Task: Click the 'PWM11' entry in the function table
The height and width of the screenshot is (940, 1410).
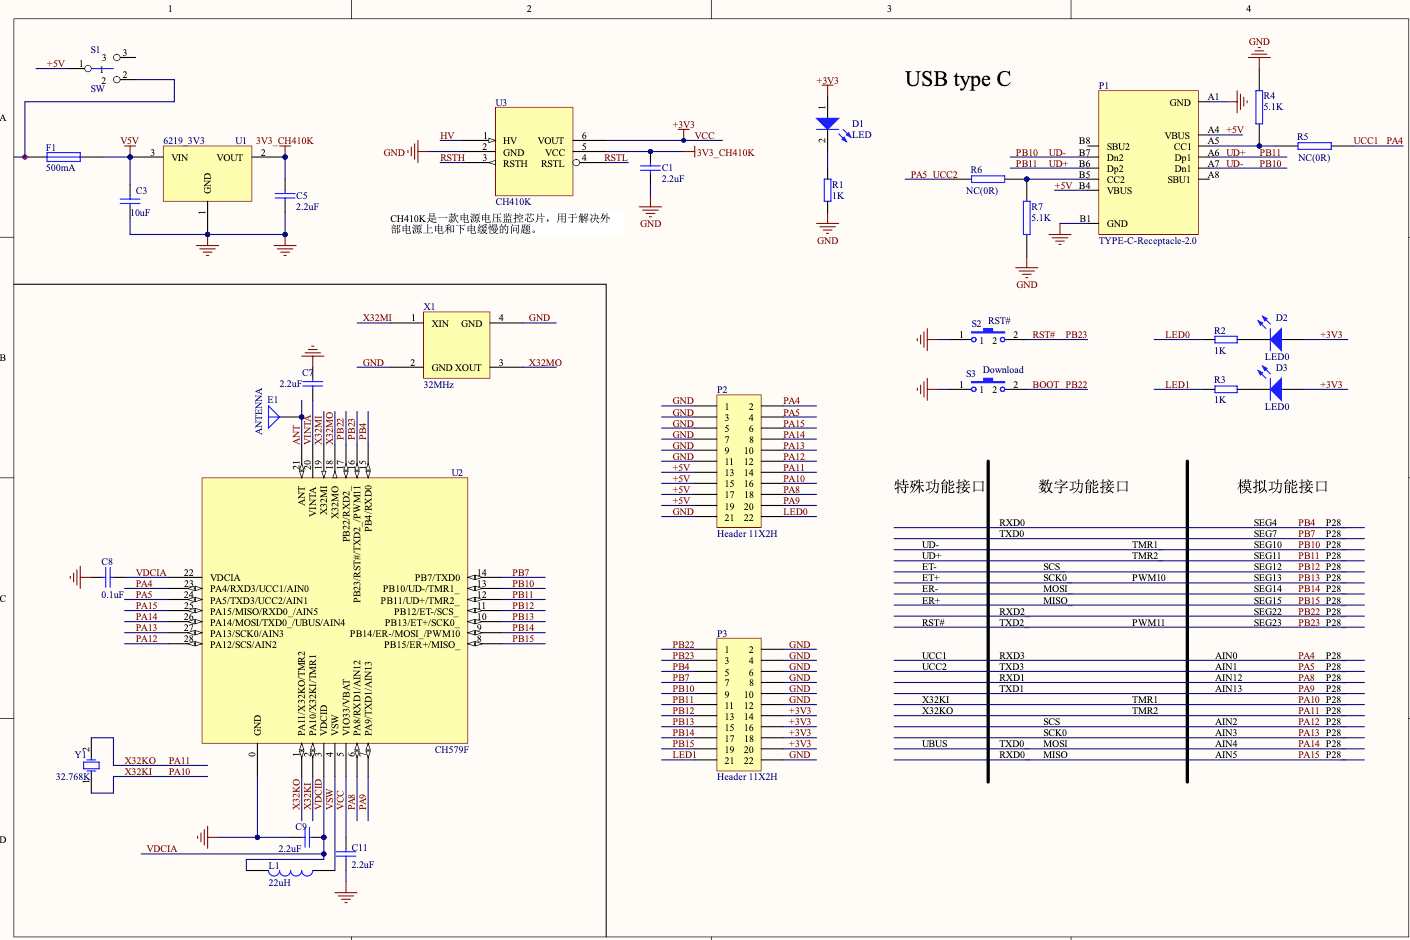Action: coord(1148,623)
